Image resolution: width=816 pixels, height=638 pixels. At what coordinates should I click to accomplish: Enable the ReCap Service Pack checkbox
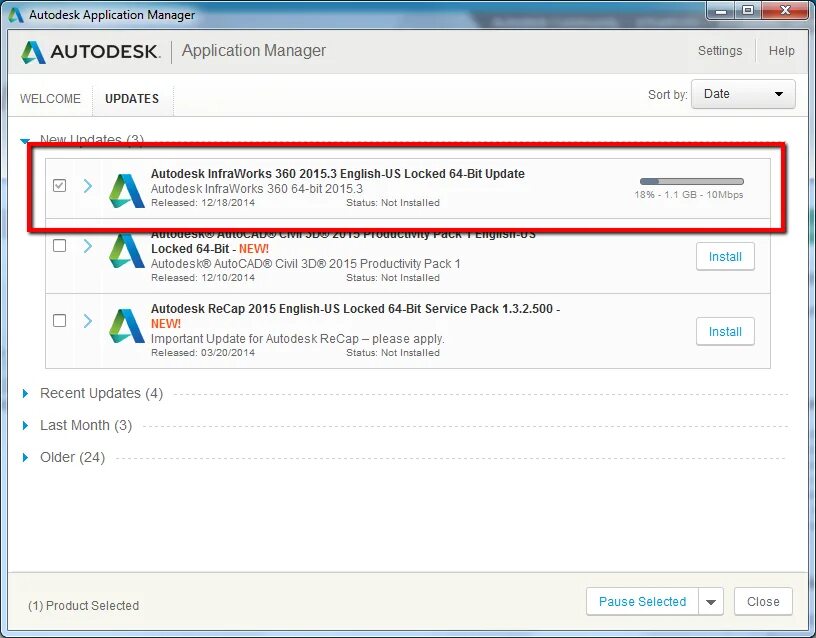[59, 318]
